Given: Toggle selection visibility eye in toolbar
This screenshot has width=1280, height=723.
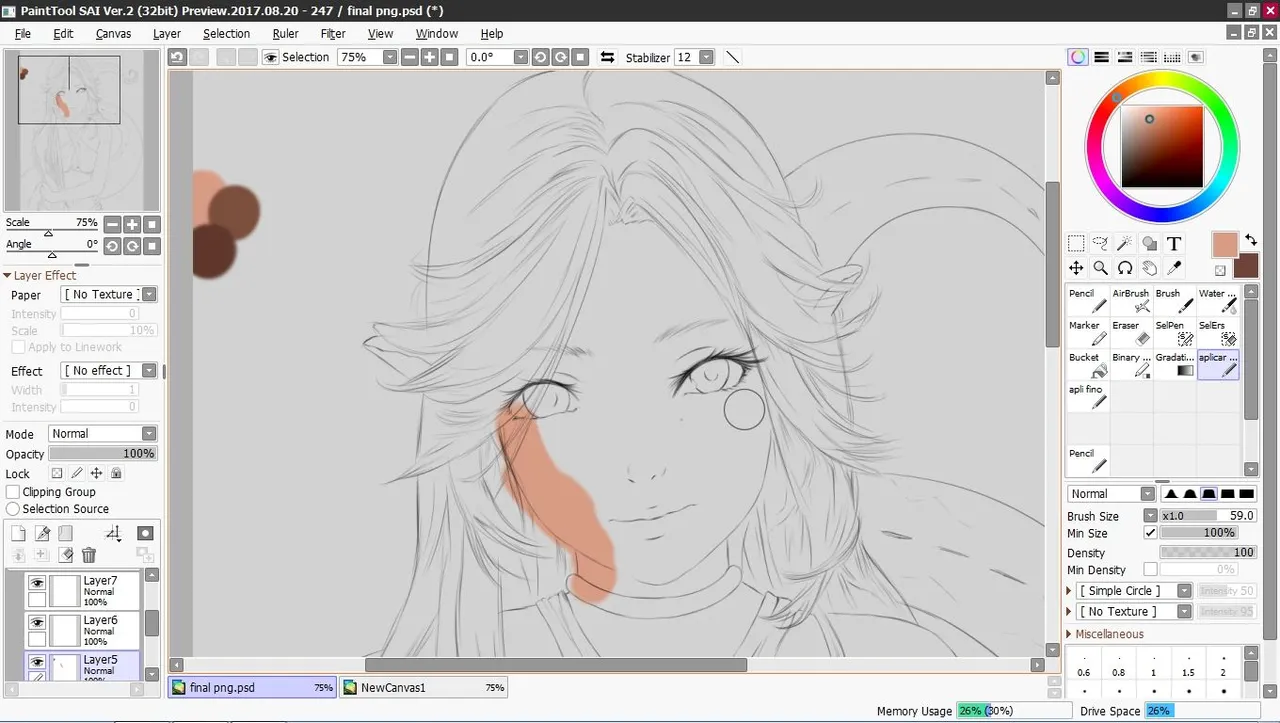Looking at the screenshot, I should (x=270, y=57).
